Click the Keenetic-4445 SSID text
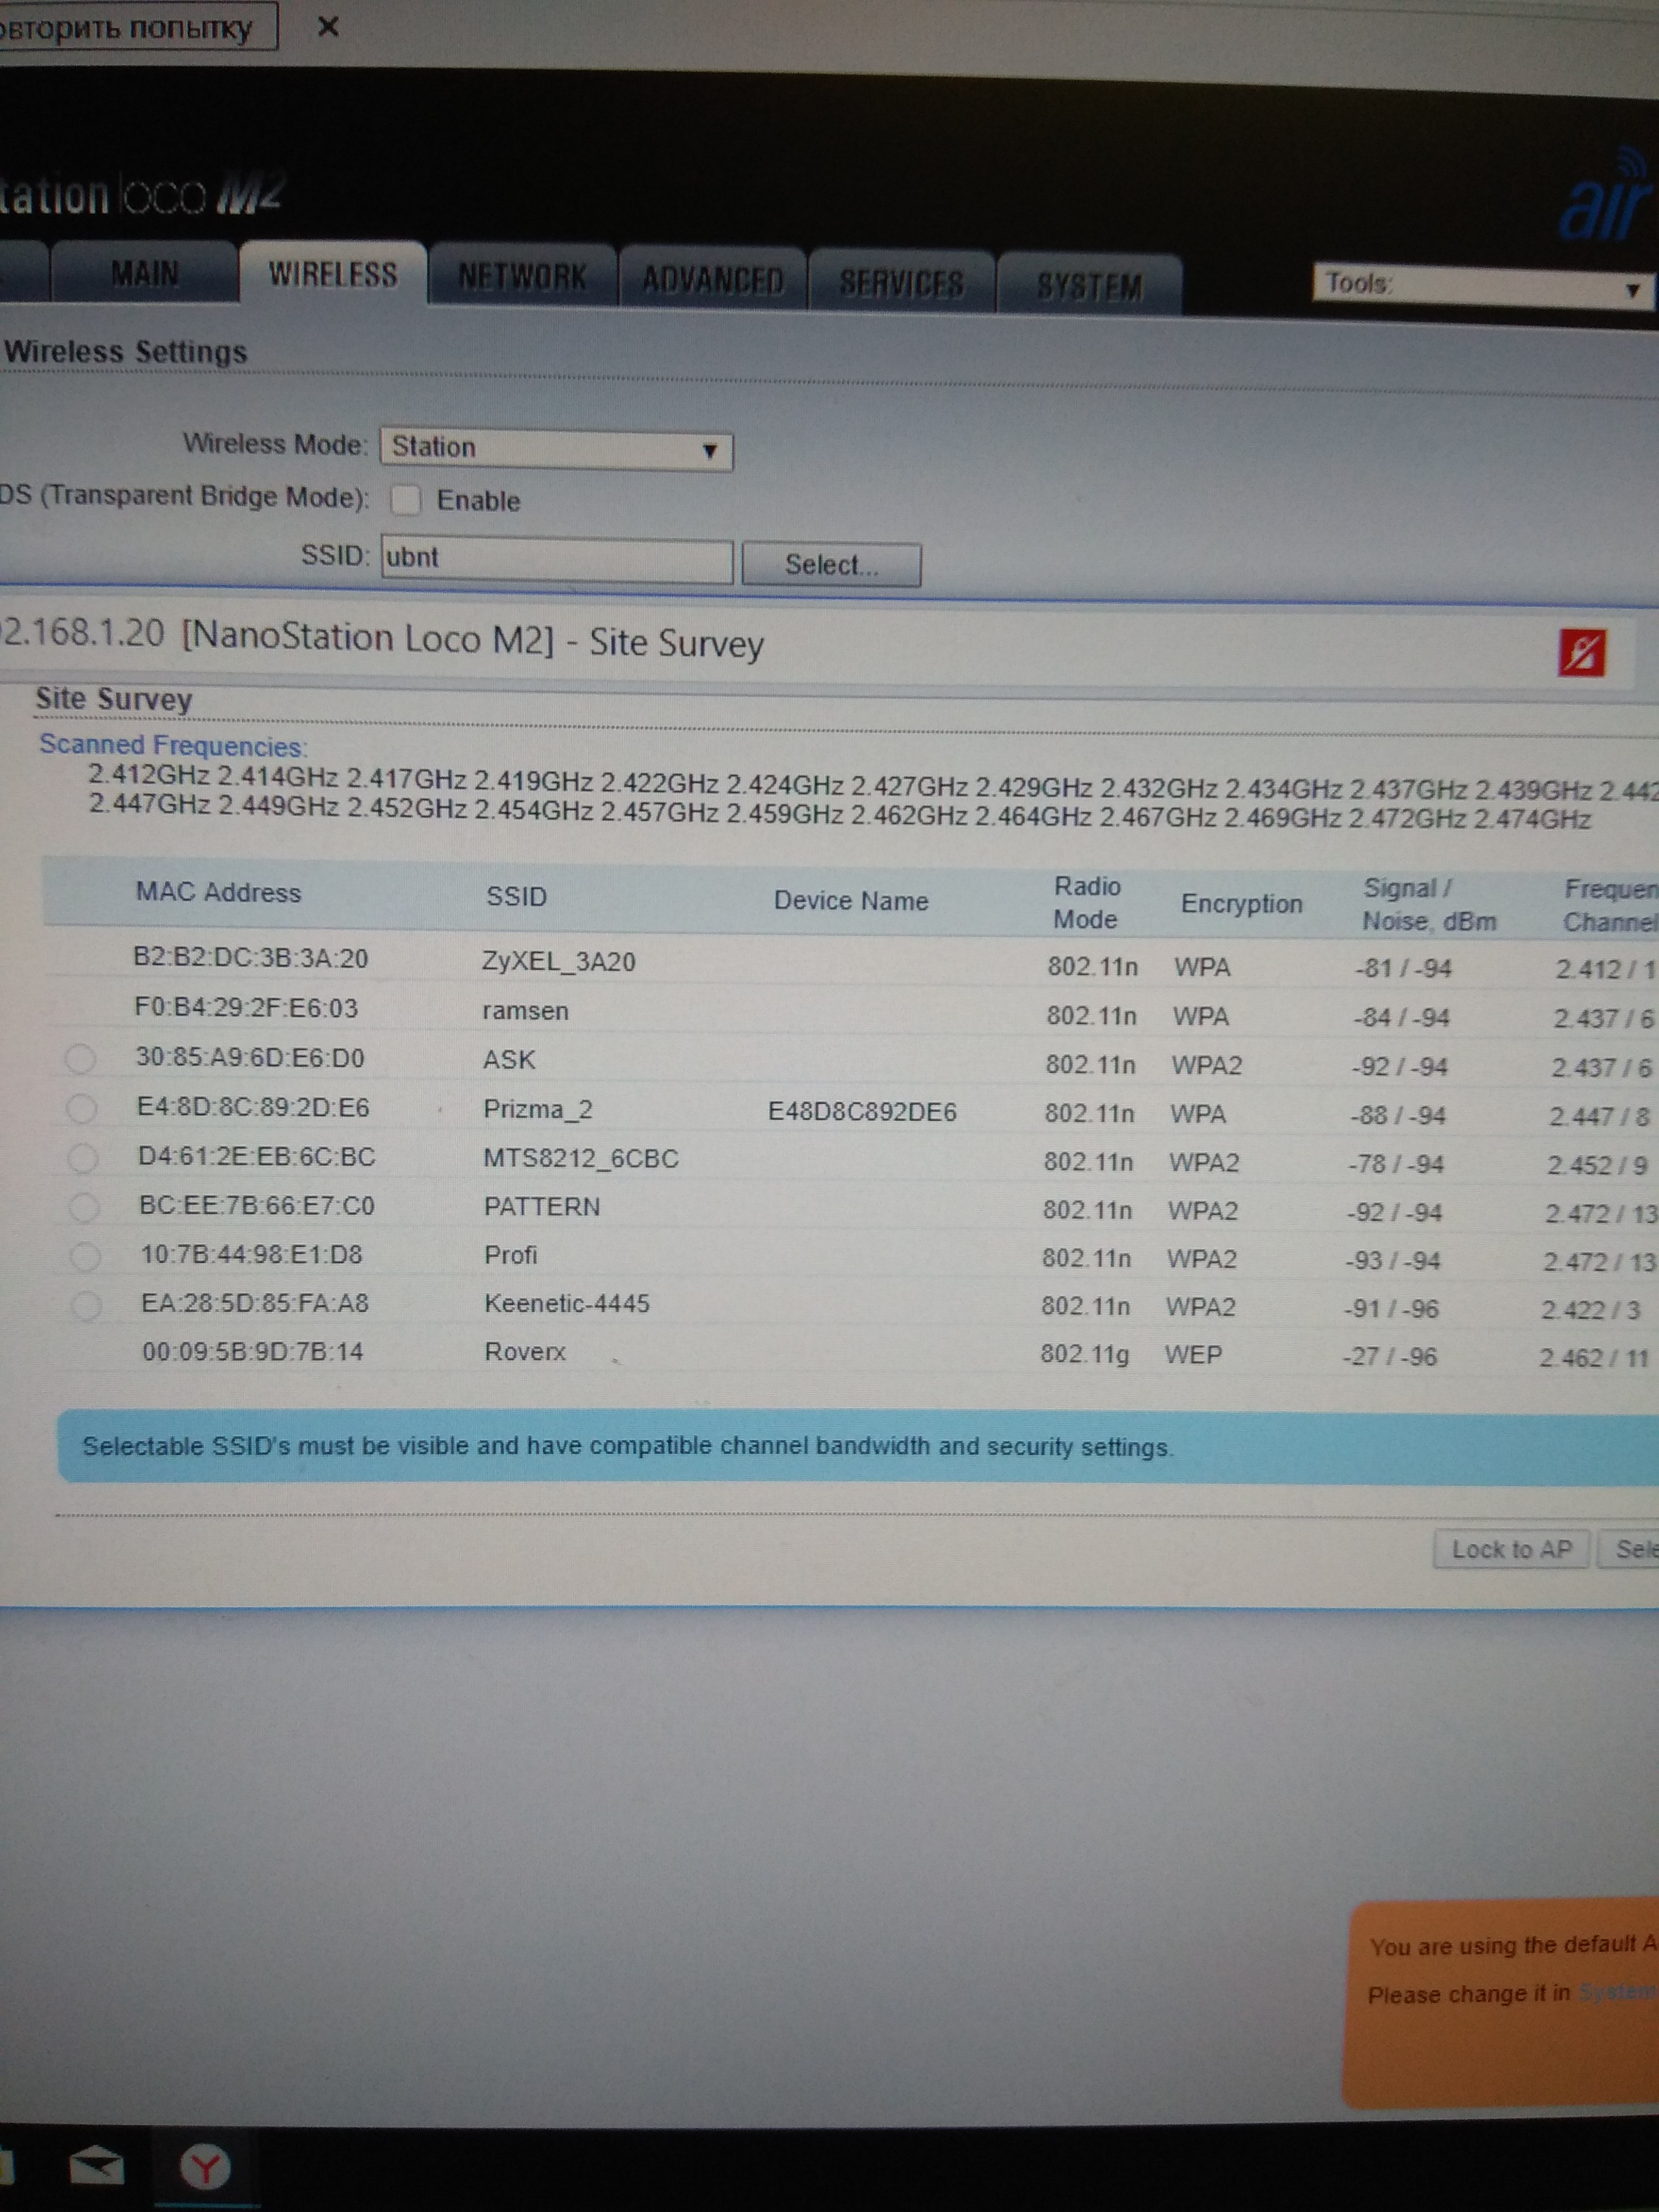Viewport: 1659px width, 2212px height. [x=567, y=1303]
